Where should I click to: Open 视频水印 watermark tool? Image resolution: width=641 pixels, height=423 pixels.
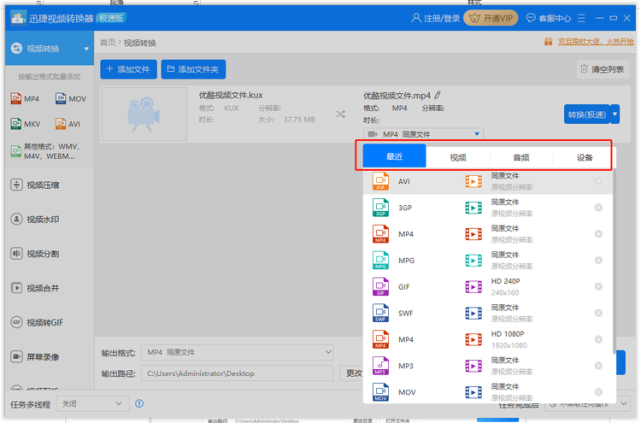[x=35, y=219]
